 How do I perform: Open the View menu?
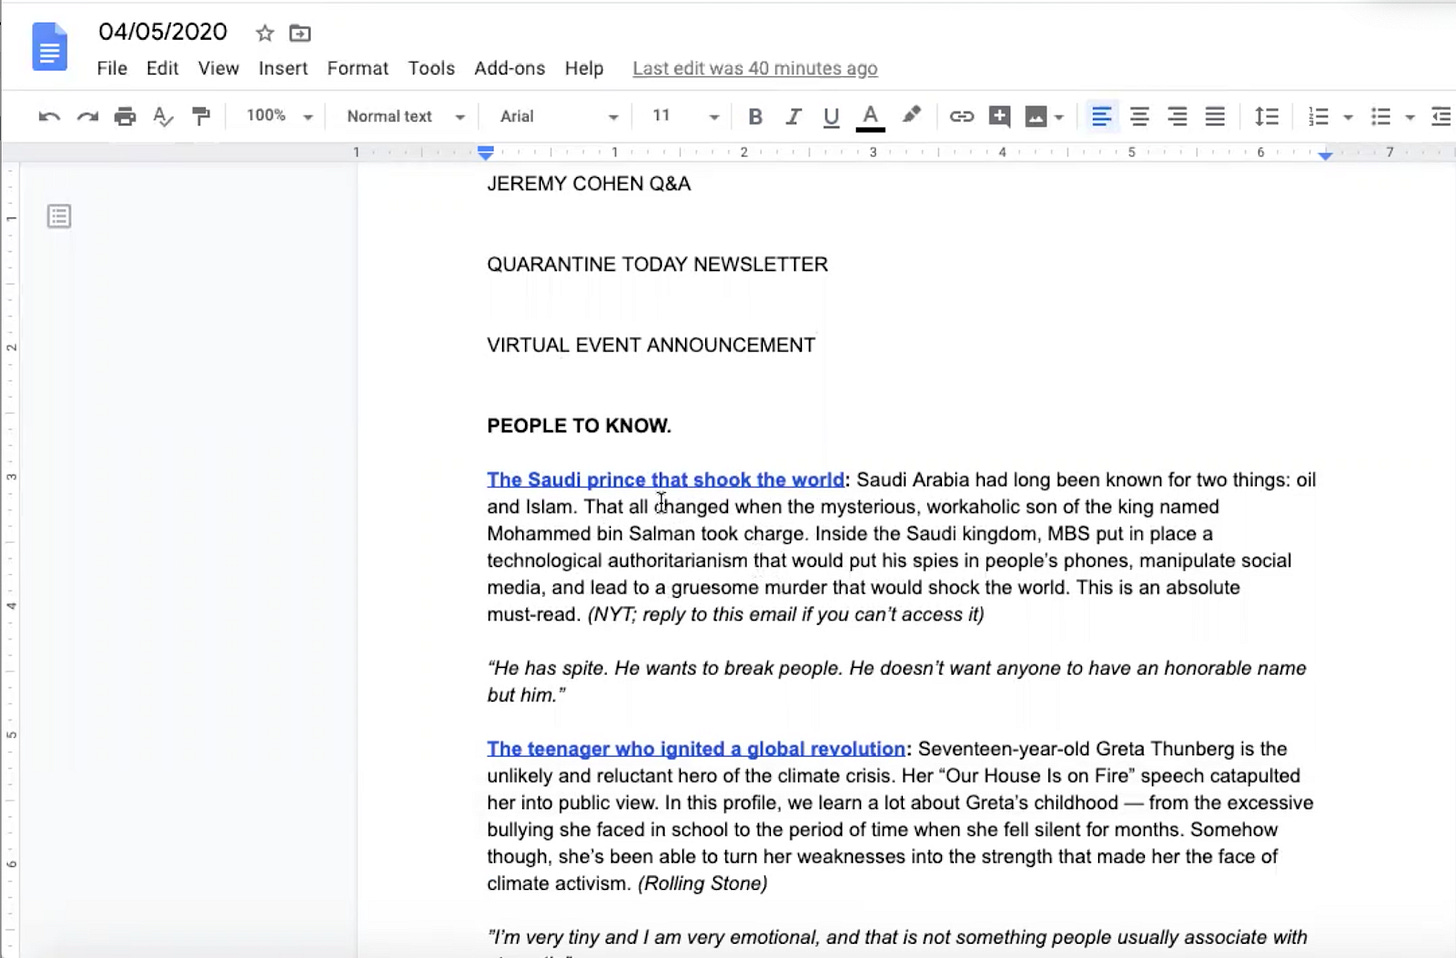218,68
